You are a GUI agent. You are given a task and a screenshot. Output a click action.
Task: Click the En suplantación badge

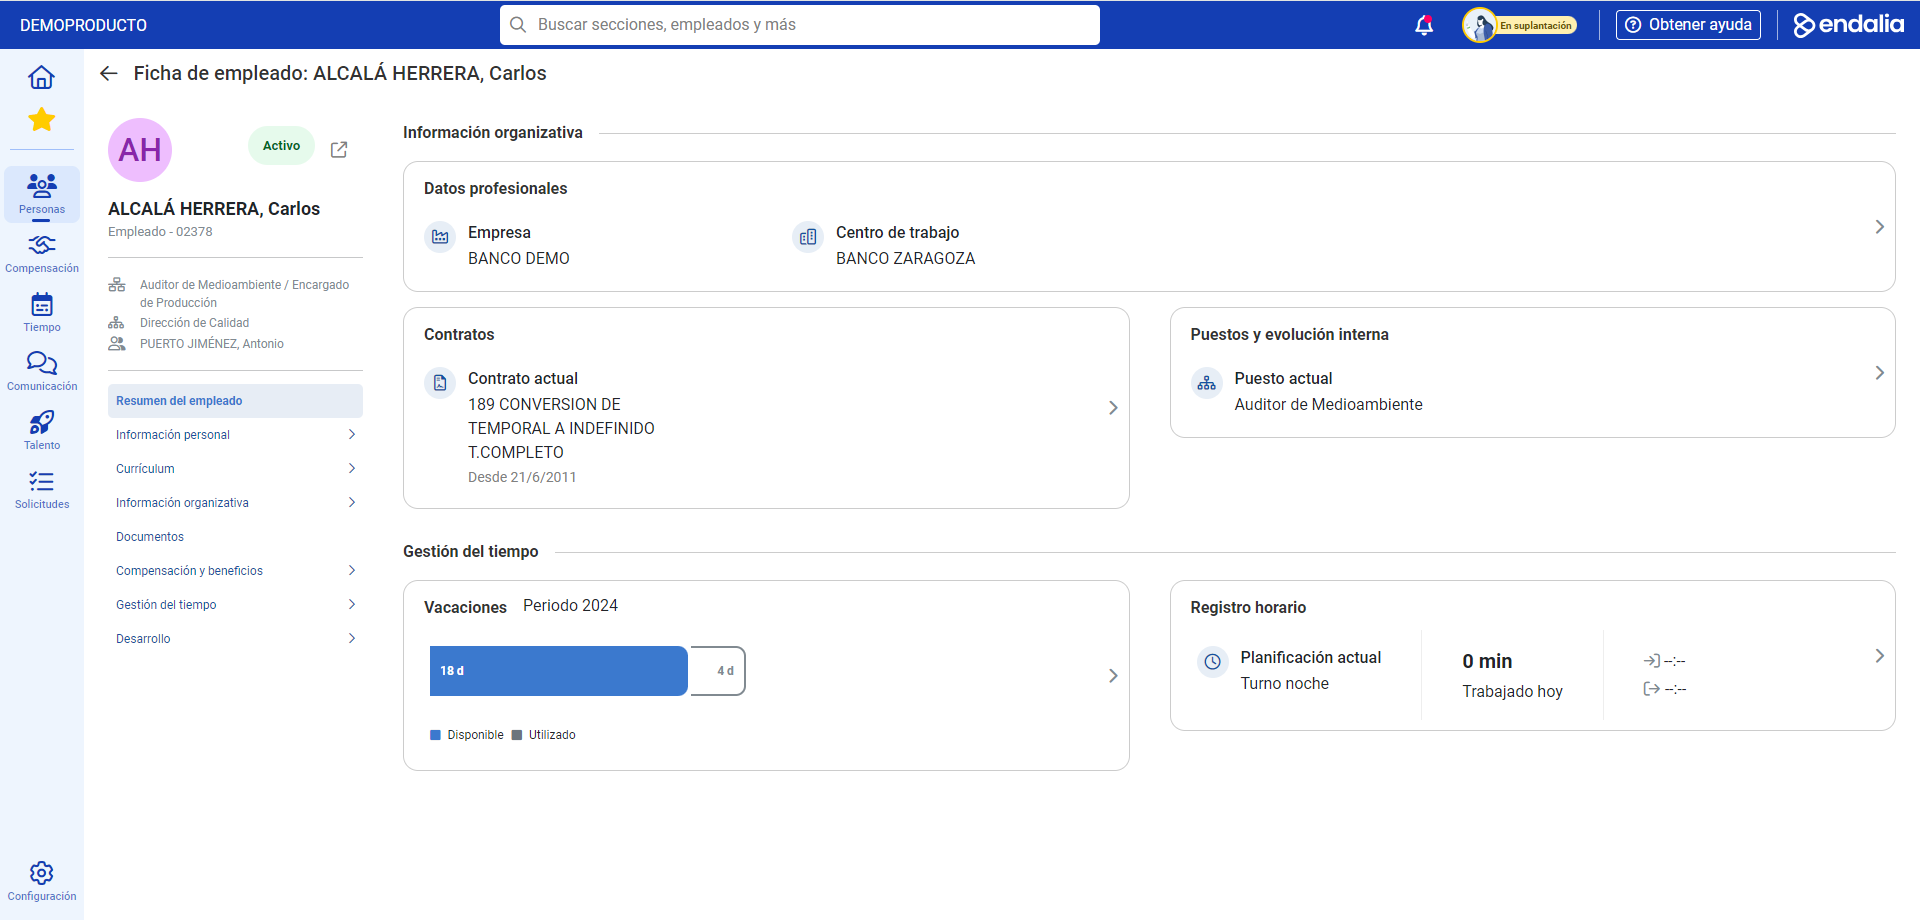tap(1536, 25)
